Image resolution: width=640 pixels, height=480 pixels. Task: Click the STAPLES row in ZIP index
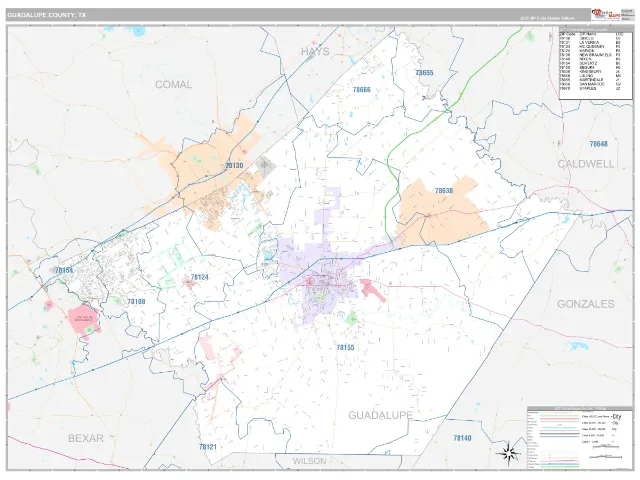[x=590, y=89]
